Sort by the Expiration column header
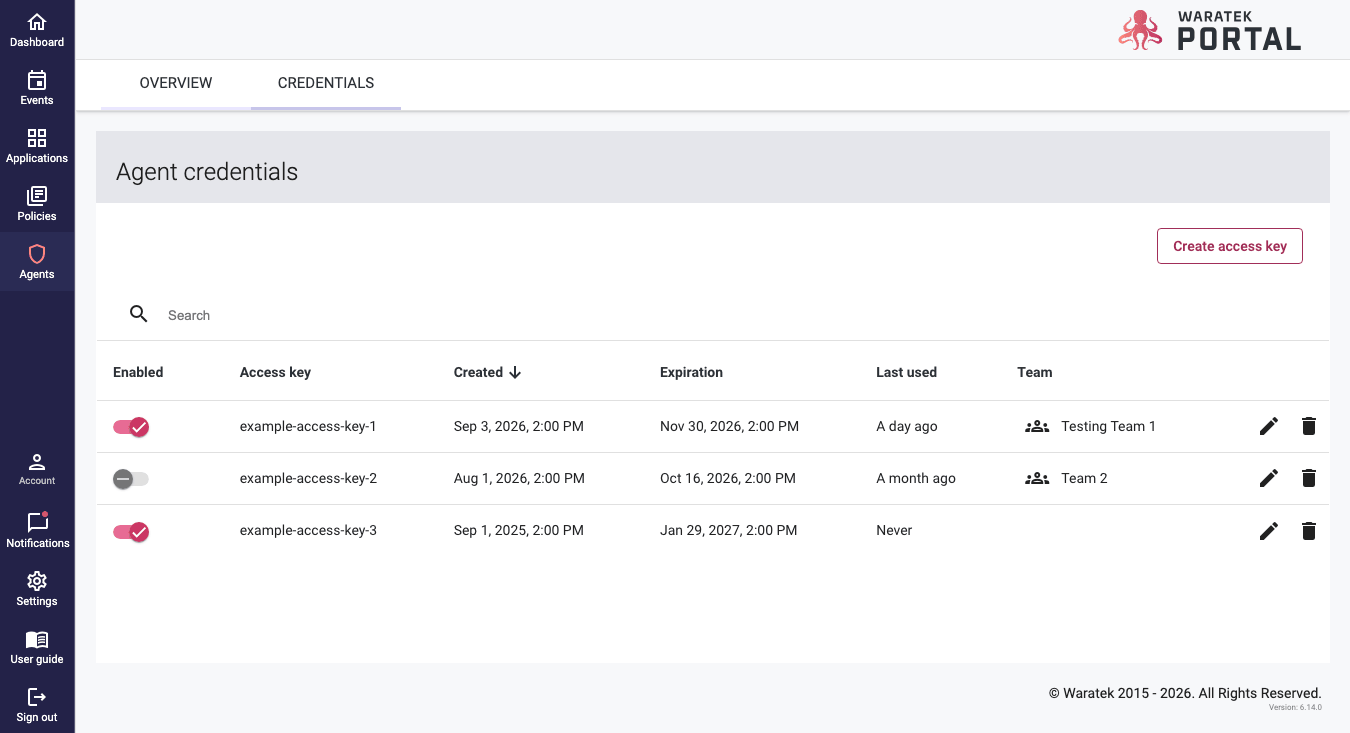This screenshot has width=1350, height=733. (x=691, y=372)
